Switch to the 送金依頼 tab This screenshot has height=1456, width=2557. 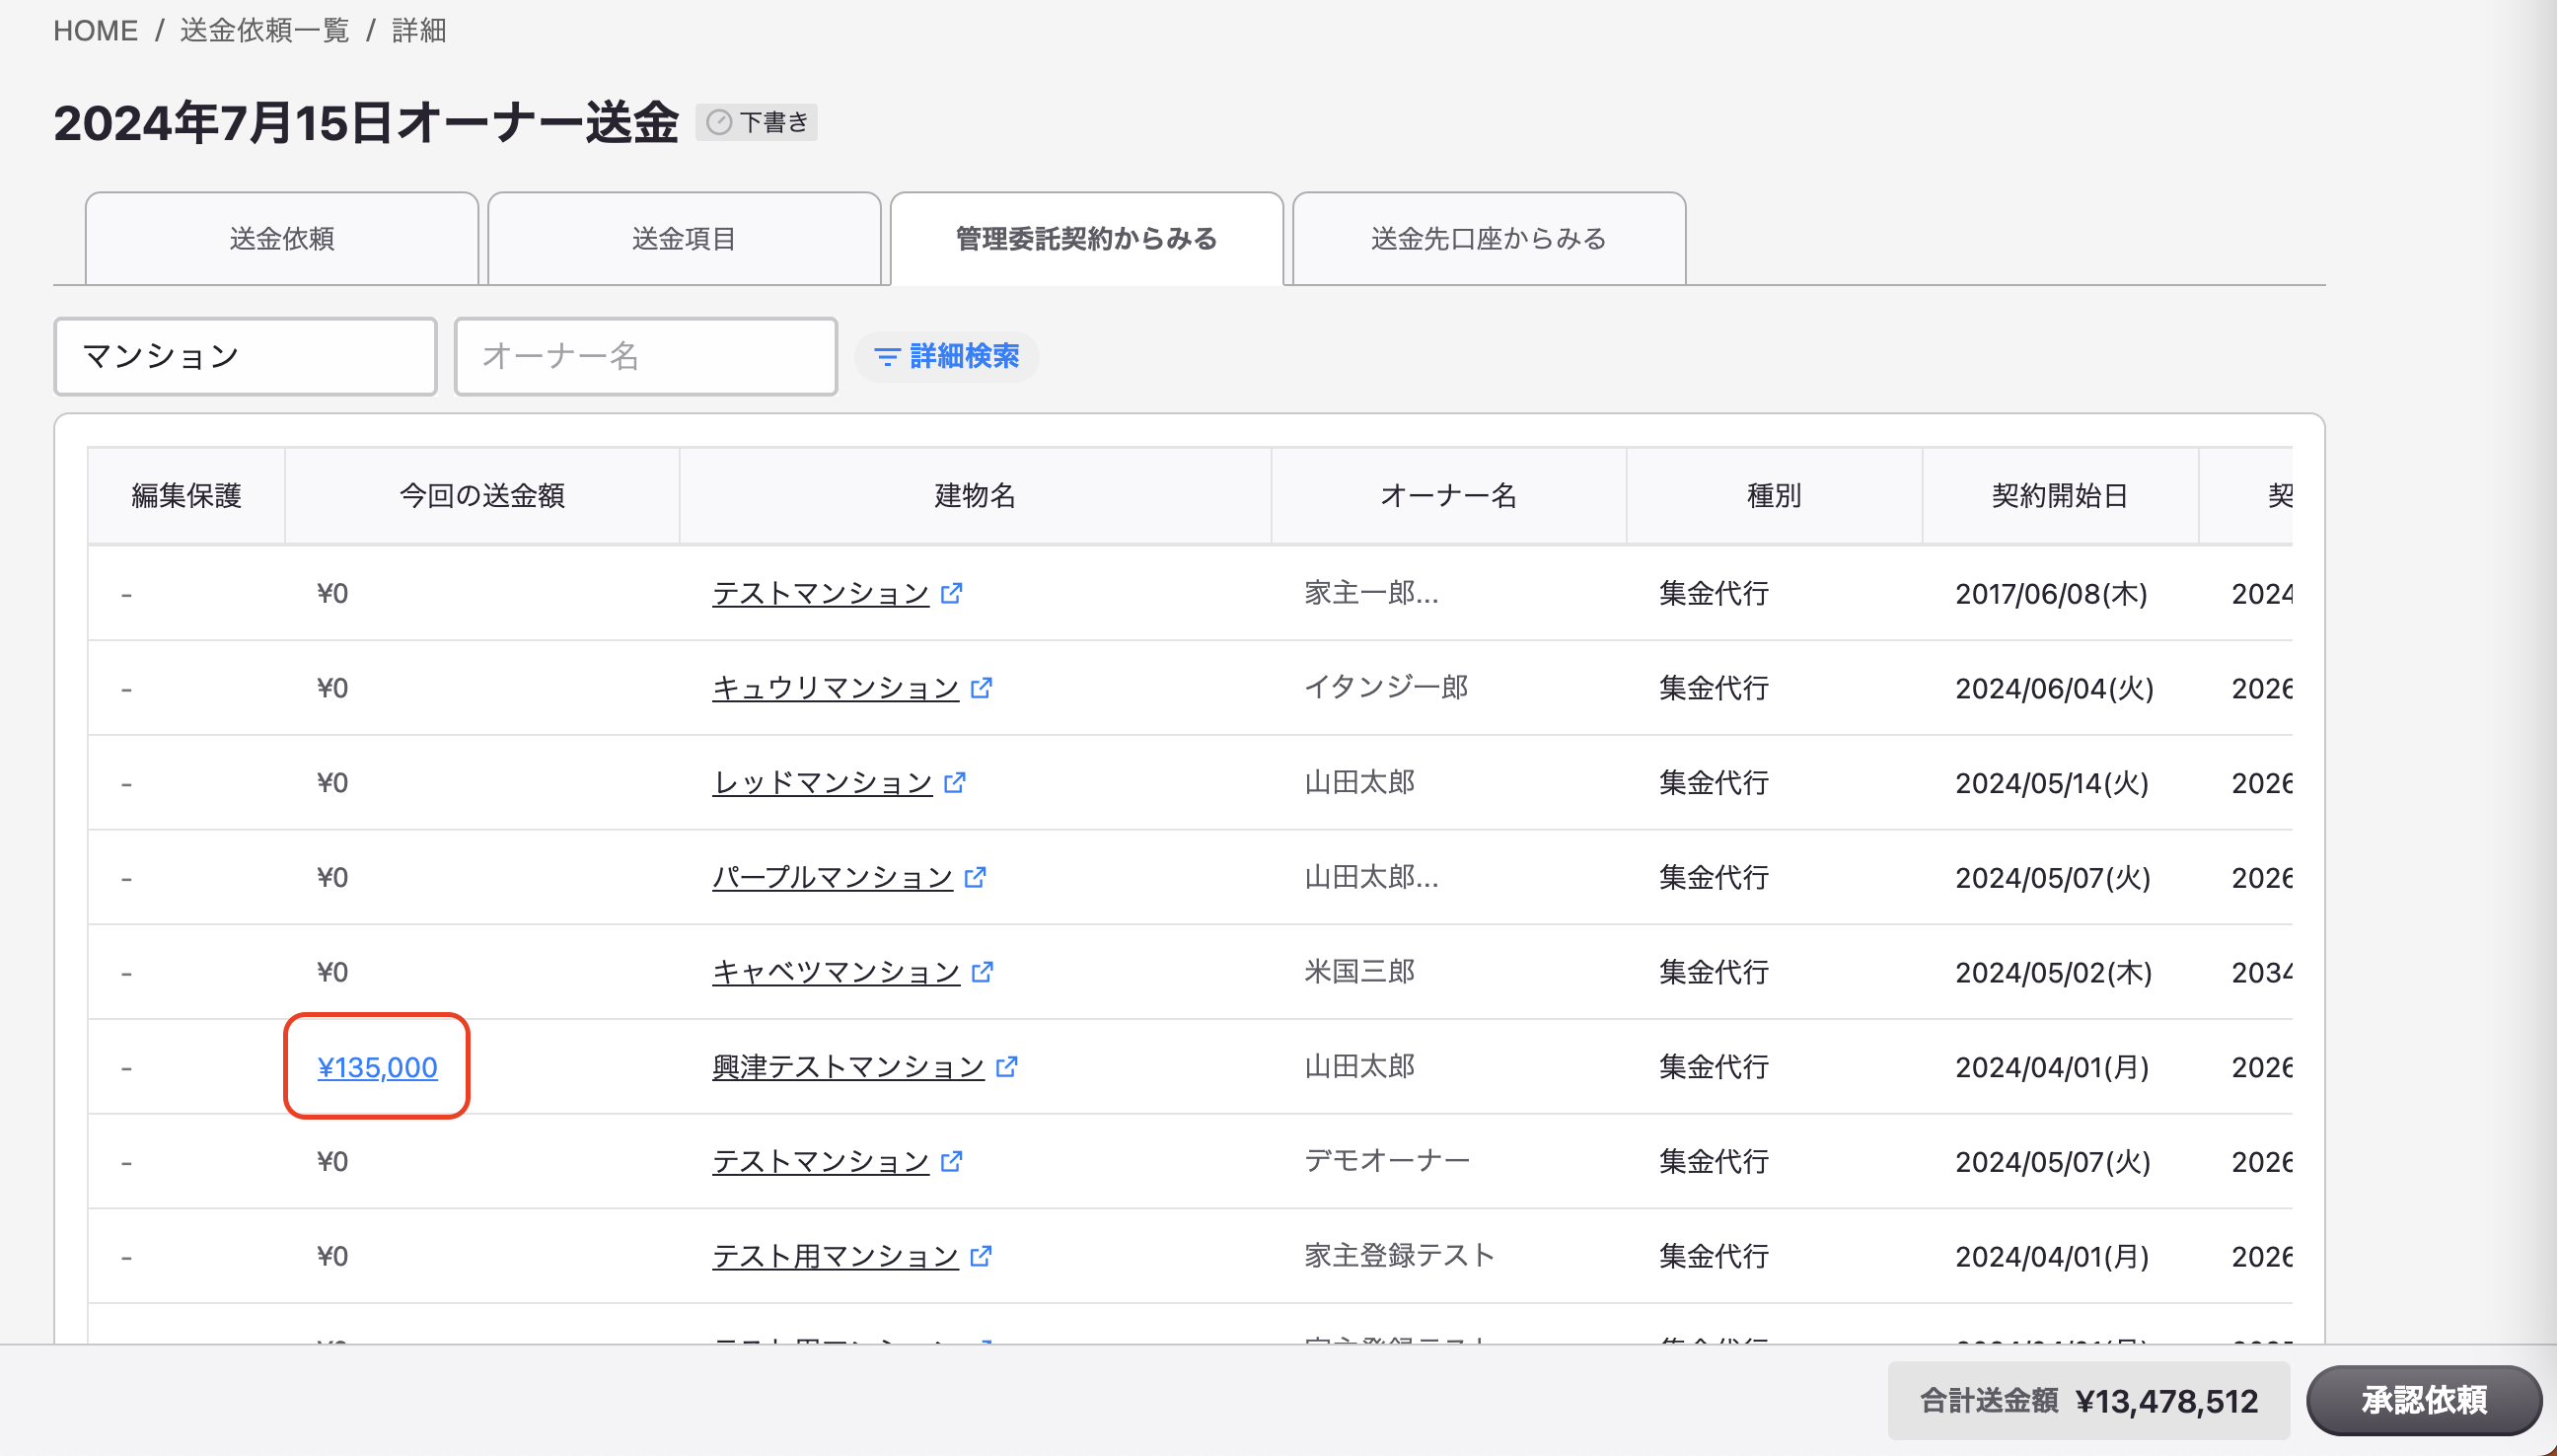(x=282, y=239)
